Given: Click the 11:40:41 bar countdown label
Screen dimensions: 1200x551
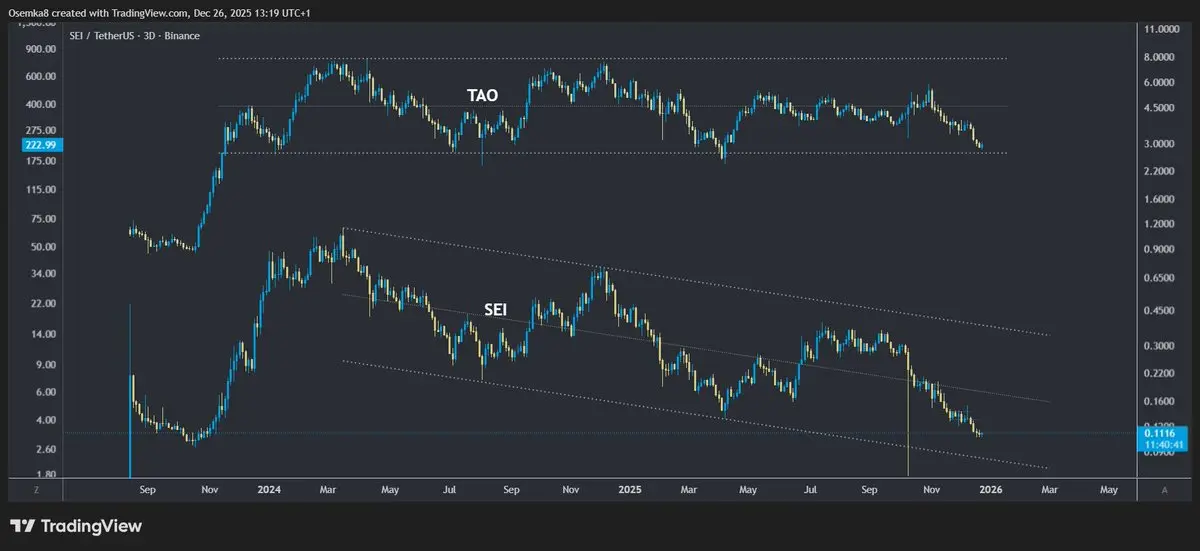Looking at the screenshot, I should 1163,443.
